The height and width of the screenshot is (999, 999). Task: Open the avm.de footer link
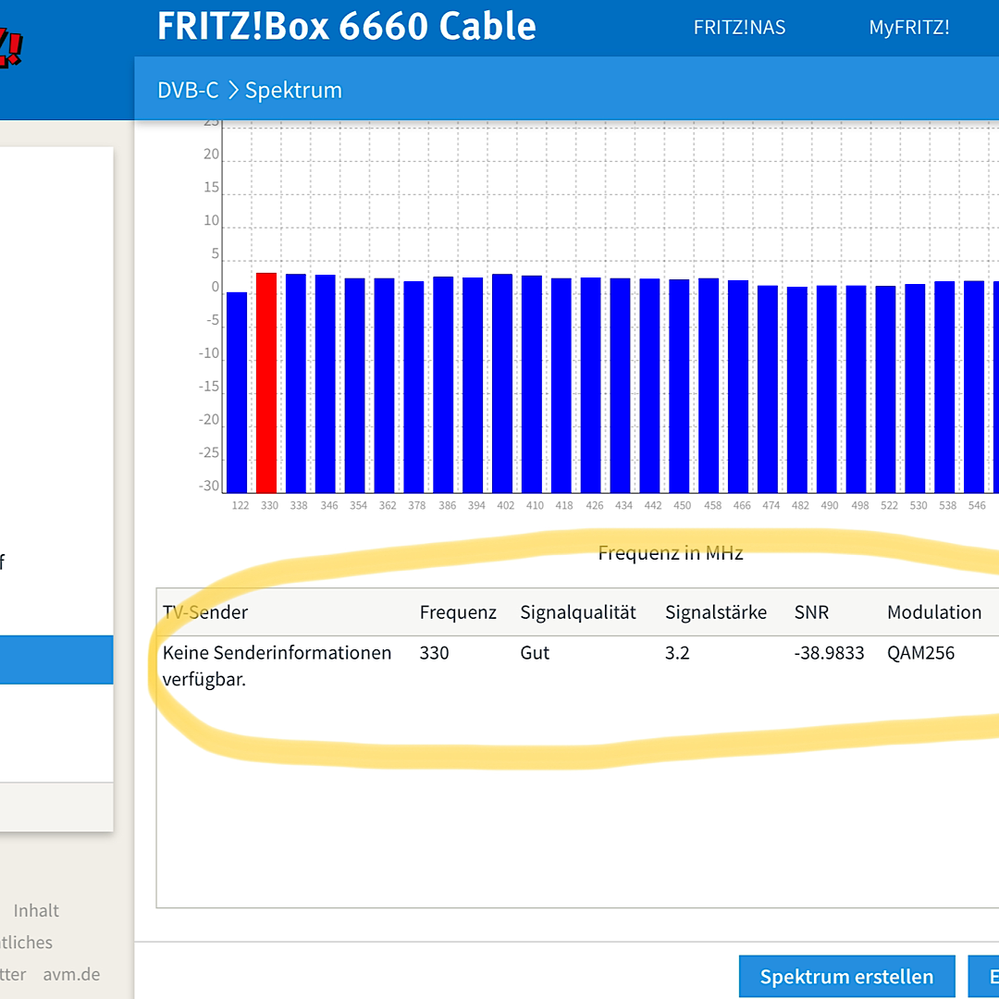(x=71, y=974)
